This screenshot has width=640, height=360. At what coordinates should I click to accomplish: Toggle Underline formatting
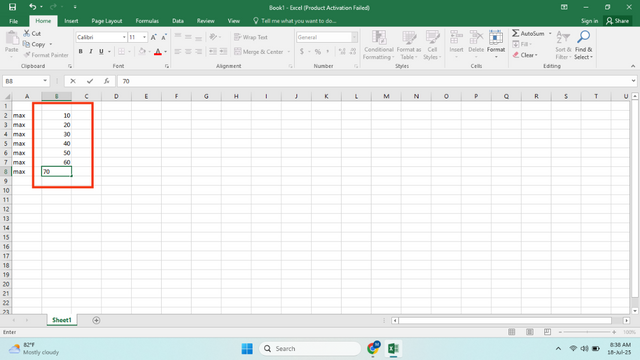click(x=101, y=51)
